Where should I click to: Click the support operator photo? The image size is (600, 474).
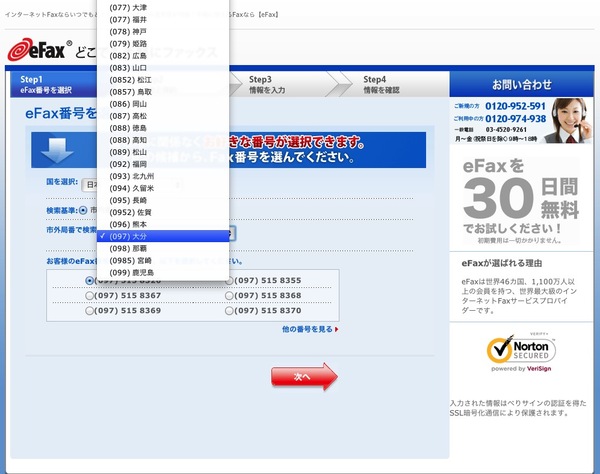pyautogui.click(x=569, y=121)
